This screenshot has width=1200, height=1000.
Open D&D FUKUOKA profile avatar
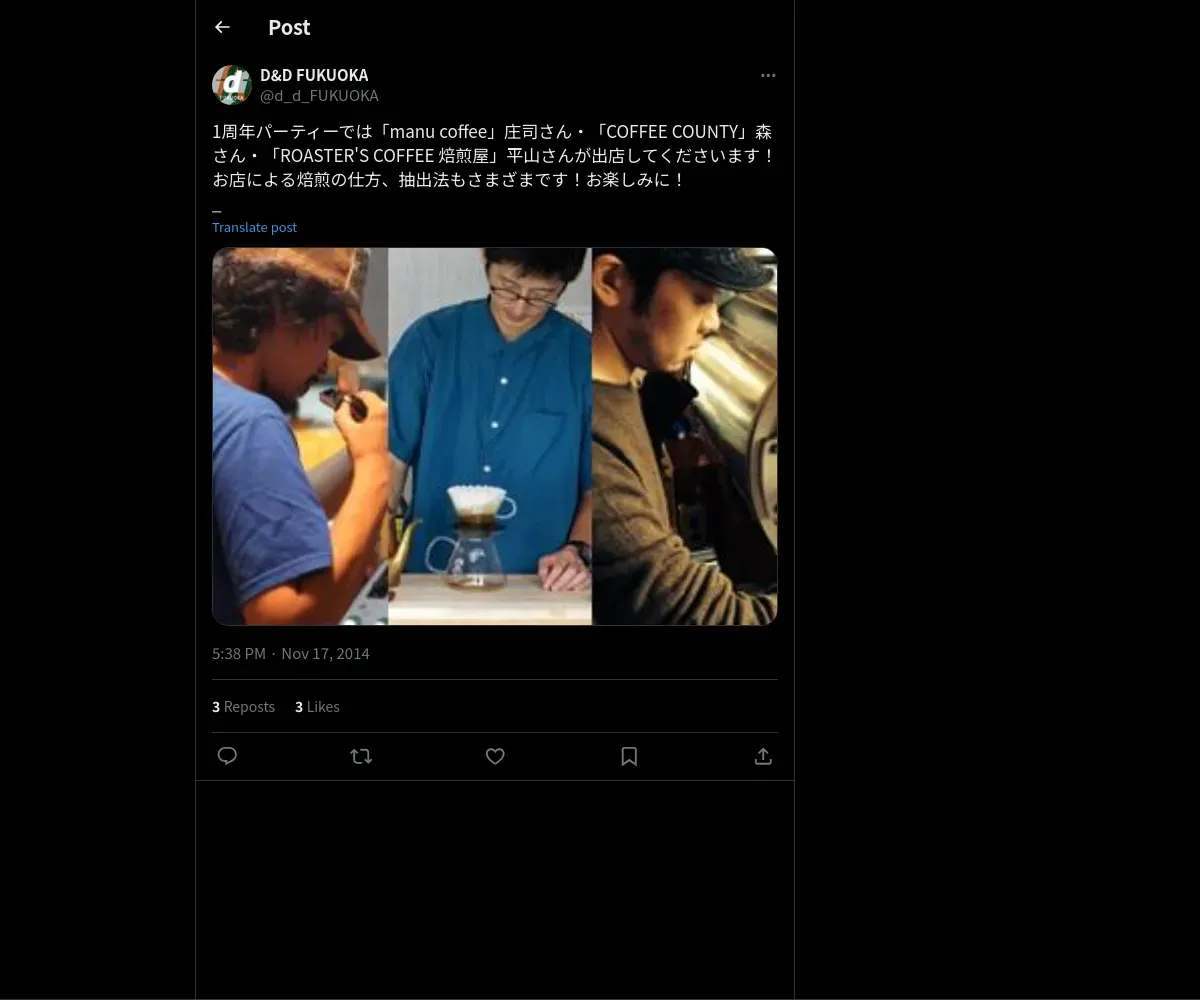click(x=232, y=85)
